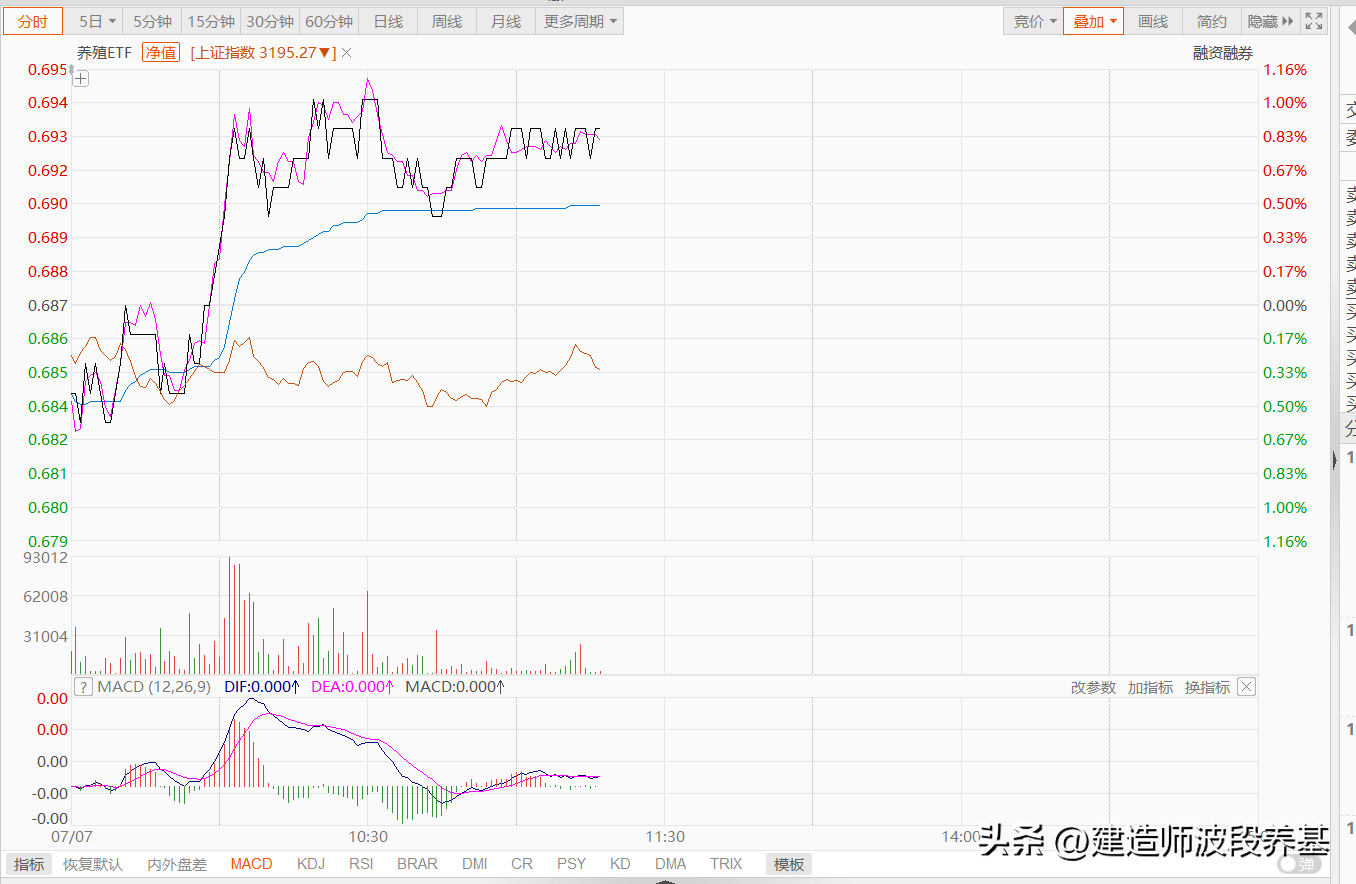1356x884 pixels.
Task: Click the 上证指数 3195.27 overlay label
Action: click(x=263, y=53)
